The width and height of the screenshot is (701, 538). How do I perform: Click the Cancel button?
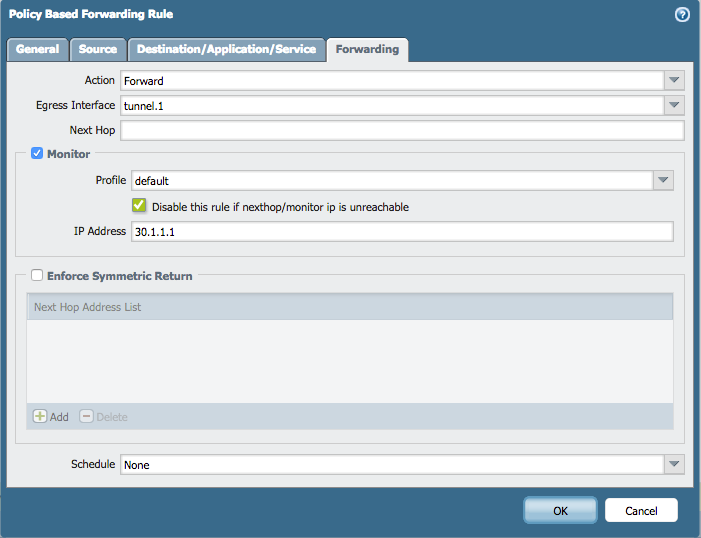click(641, 510)
